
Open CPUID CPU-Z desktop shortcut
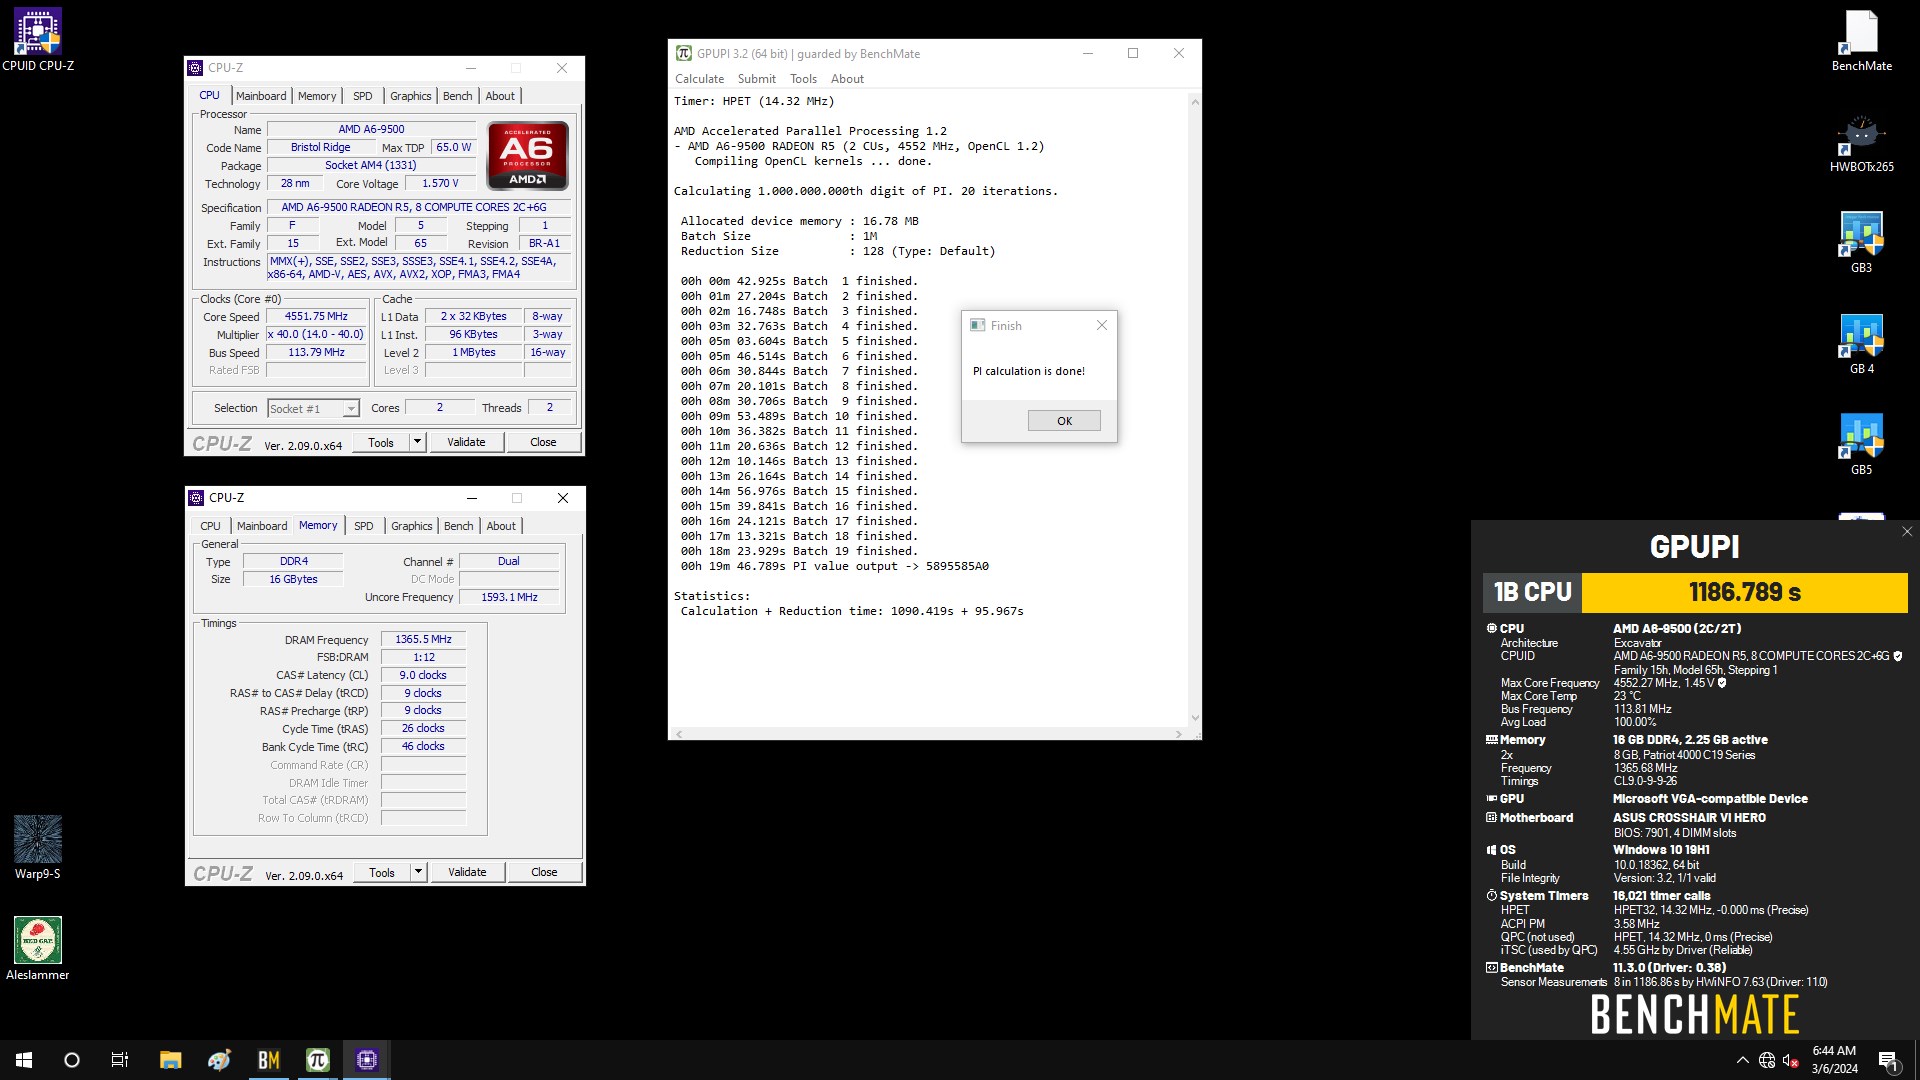[x=37, y=40]
